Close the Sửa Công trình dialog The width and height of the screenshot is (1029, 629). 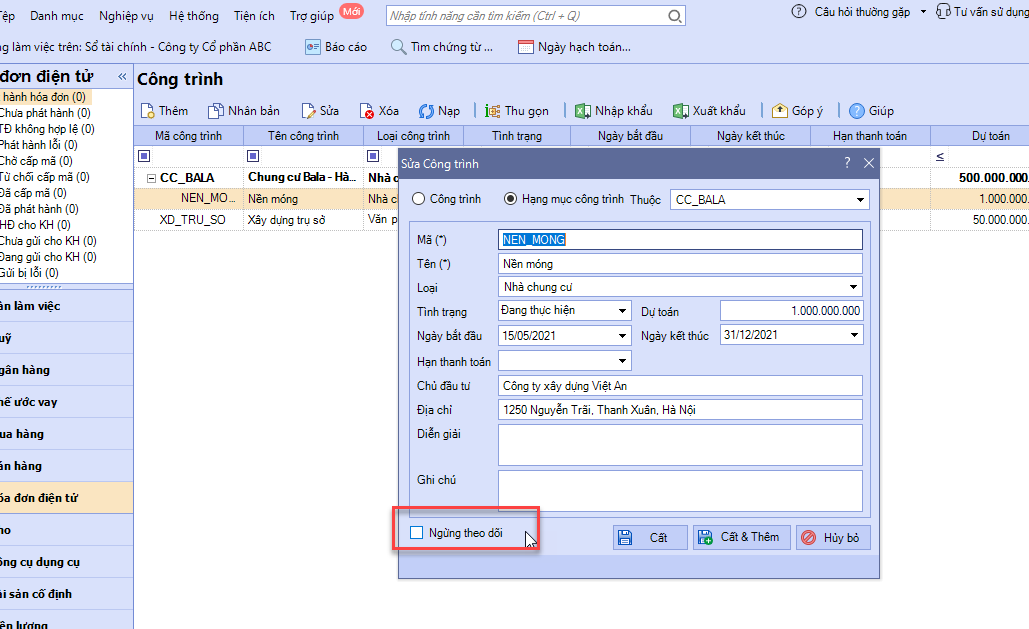point(869,163)
